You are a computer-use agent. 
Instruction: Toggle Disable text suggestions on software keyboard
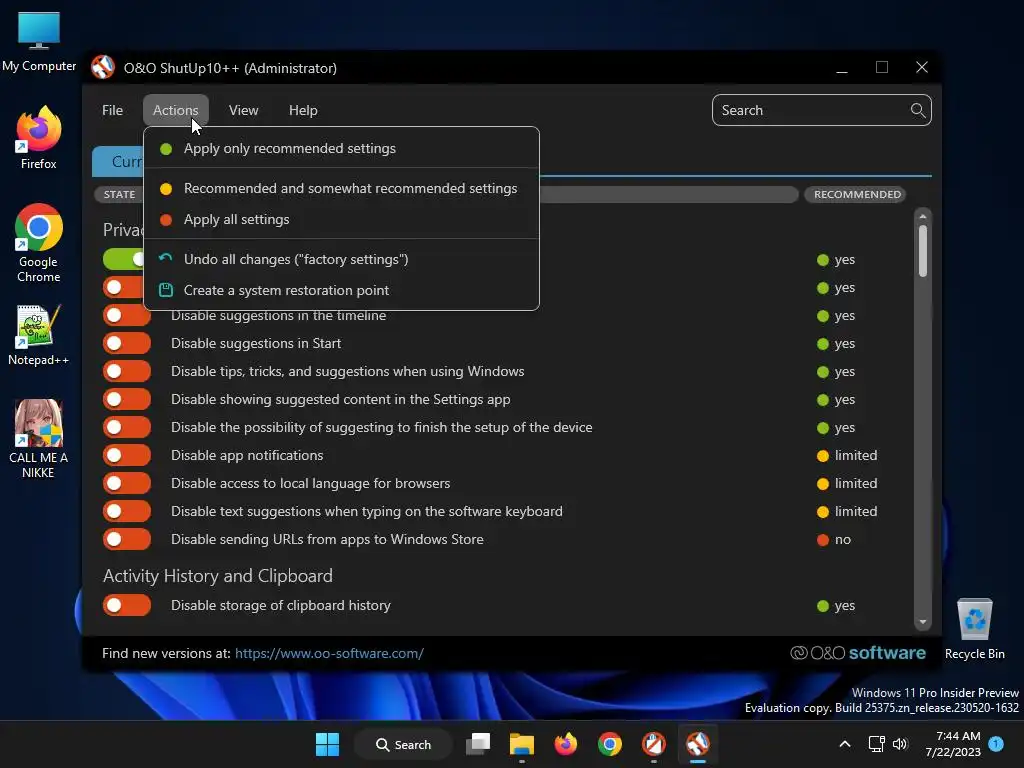coord(127,511)
